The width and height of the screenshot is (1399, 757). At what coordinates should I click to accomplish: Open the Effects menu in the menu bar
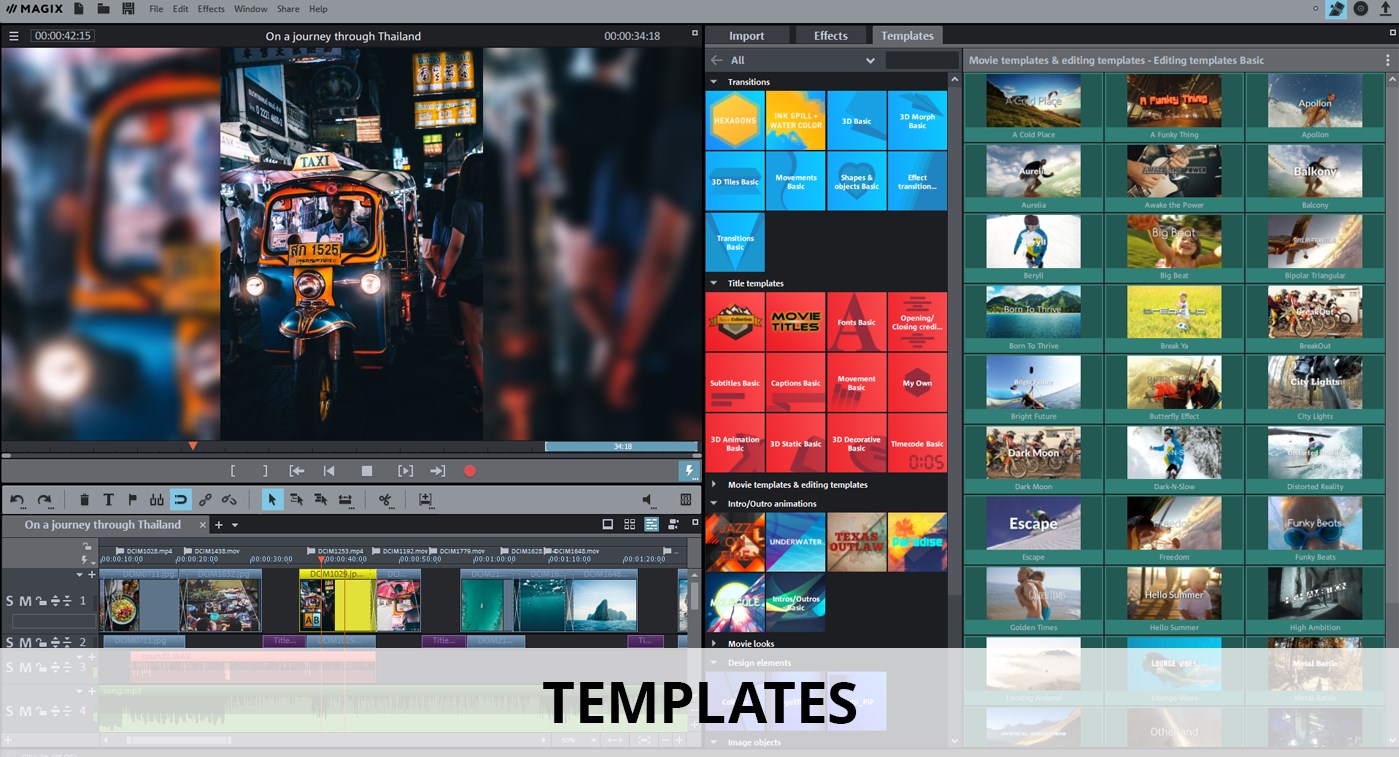click(x=211, y=9)
